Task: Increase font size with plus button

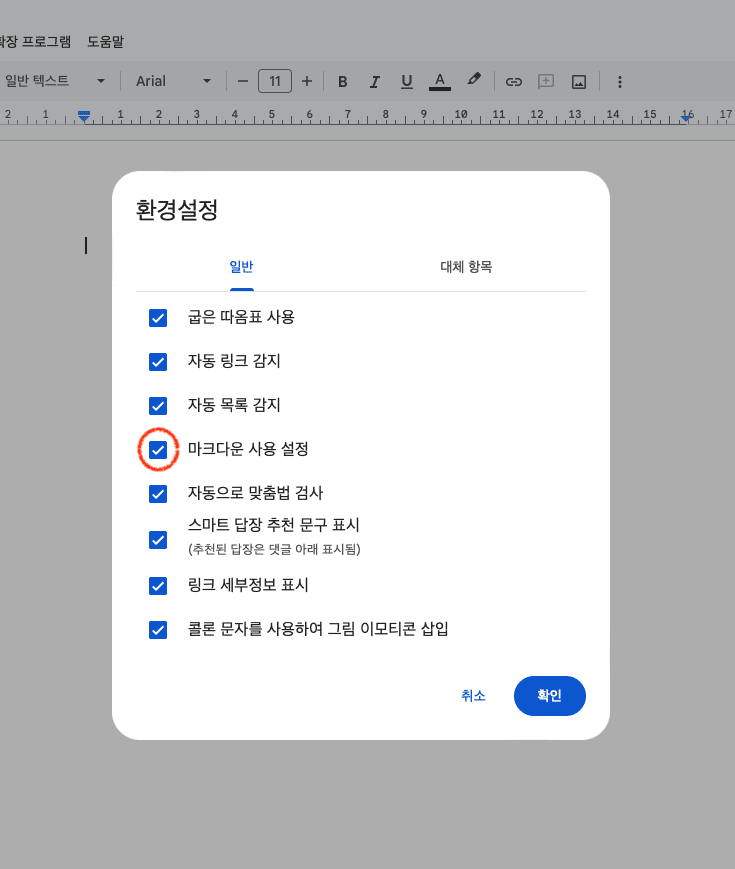Action: [x=307, y=81]
